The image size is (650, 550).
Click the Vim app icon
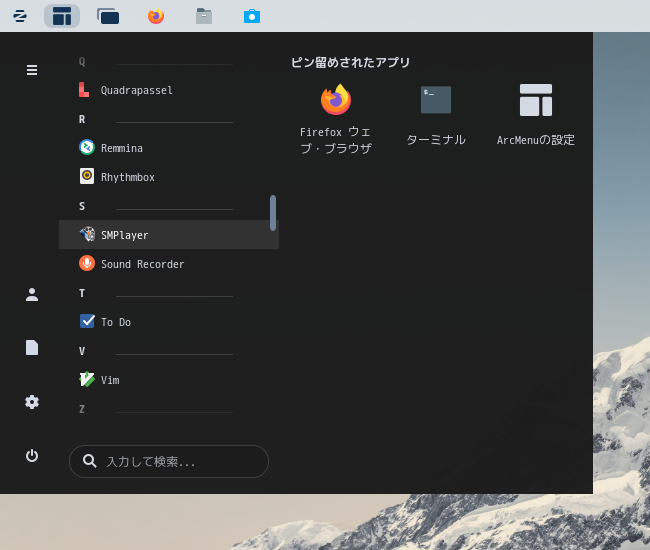coord(87,379)
